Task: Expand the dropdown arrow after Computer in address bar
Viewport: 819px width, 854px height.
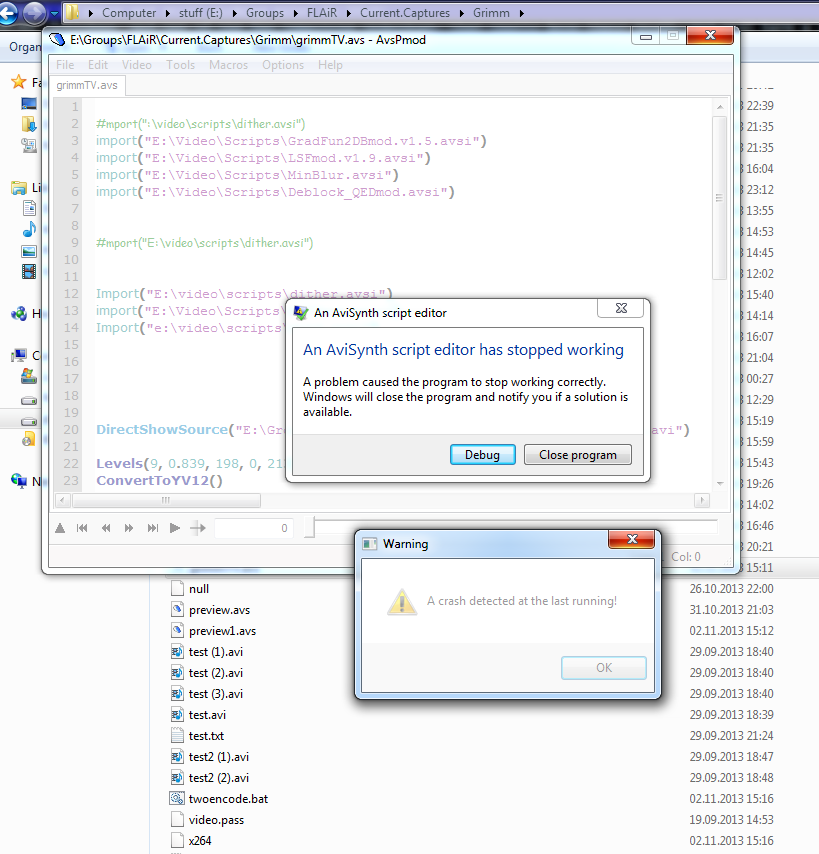Action: click(165, 14)
